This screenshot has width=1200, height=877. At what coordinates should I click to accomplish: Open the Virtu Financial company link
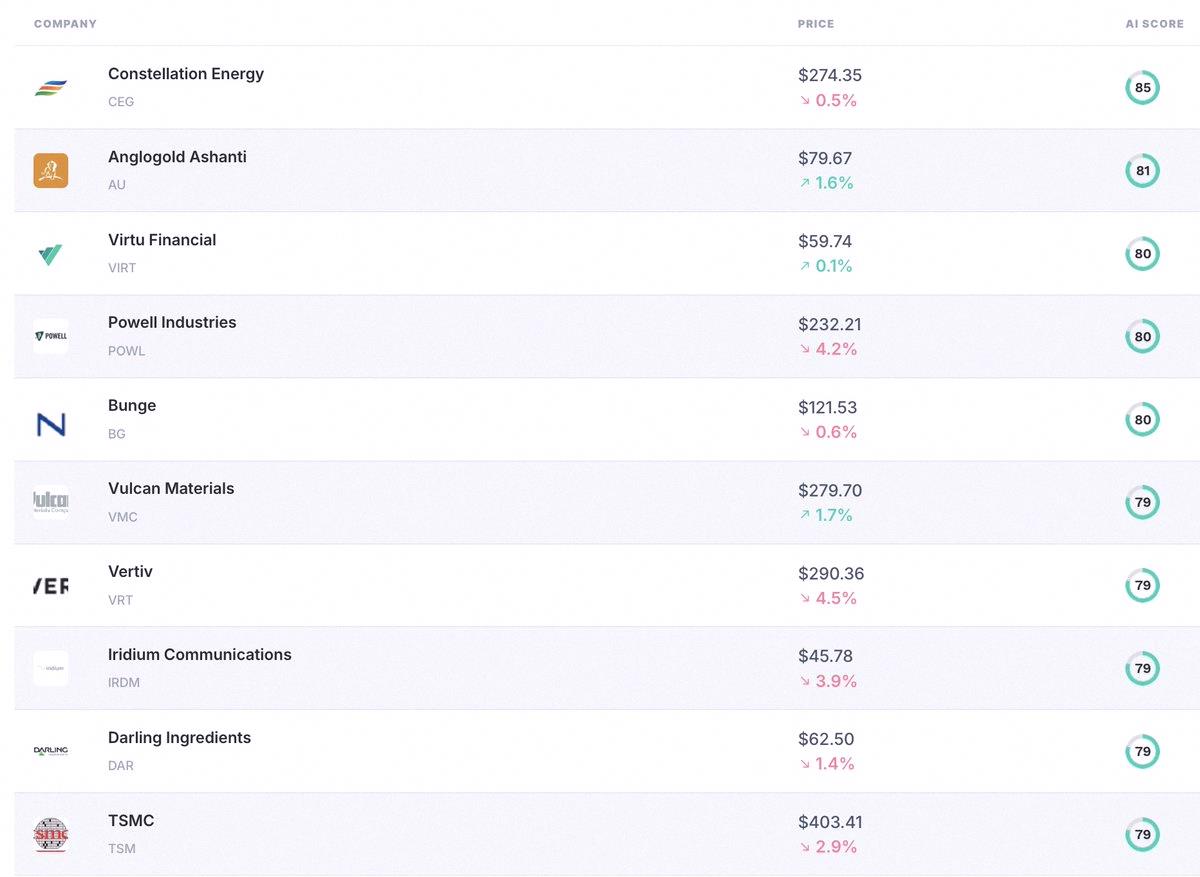pos(162,240)
